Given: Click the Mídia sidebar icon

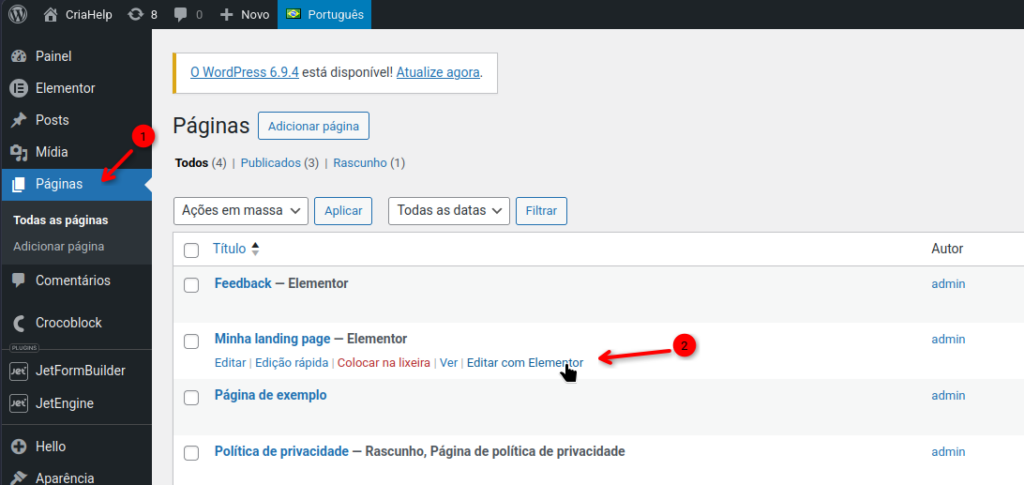Looking at the screenshot, I should [x=18, y=152].
